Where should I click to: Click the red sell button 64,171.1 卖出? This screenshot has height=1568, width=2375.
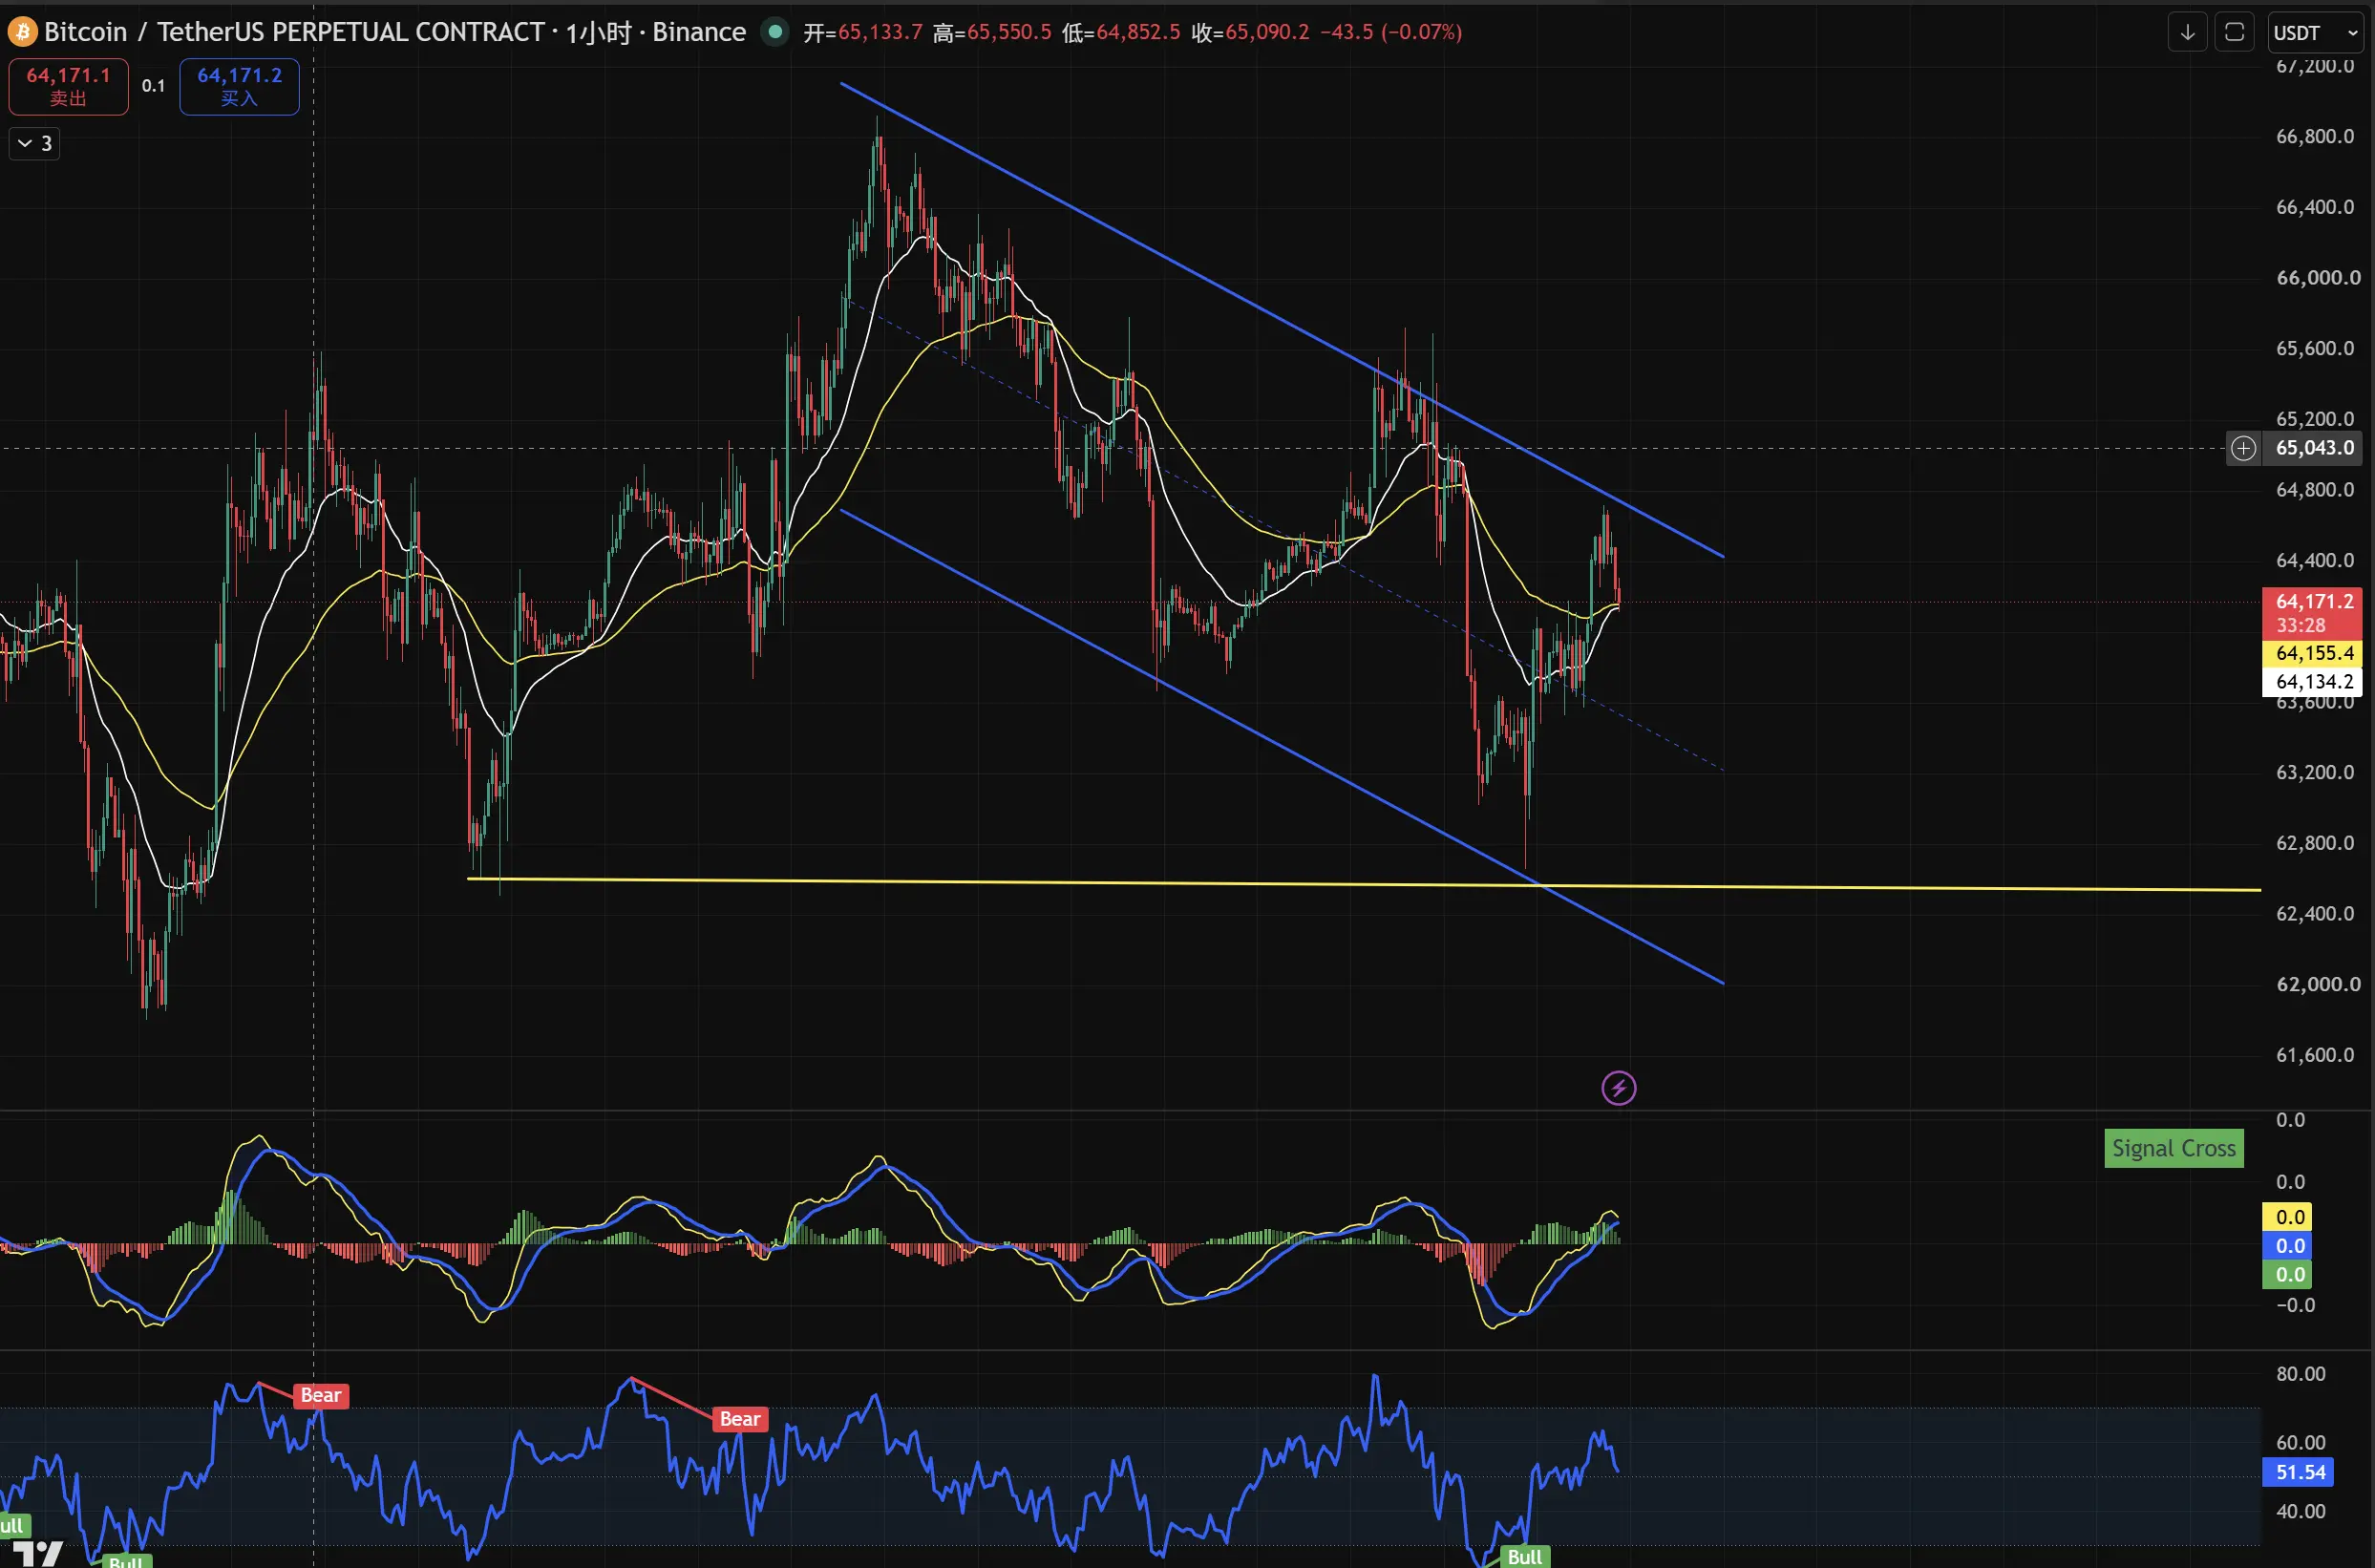[x=69, y=87]
